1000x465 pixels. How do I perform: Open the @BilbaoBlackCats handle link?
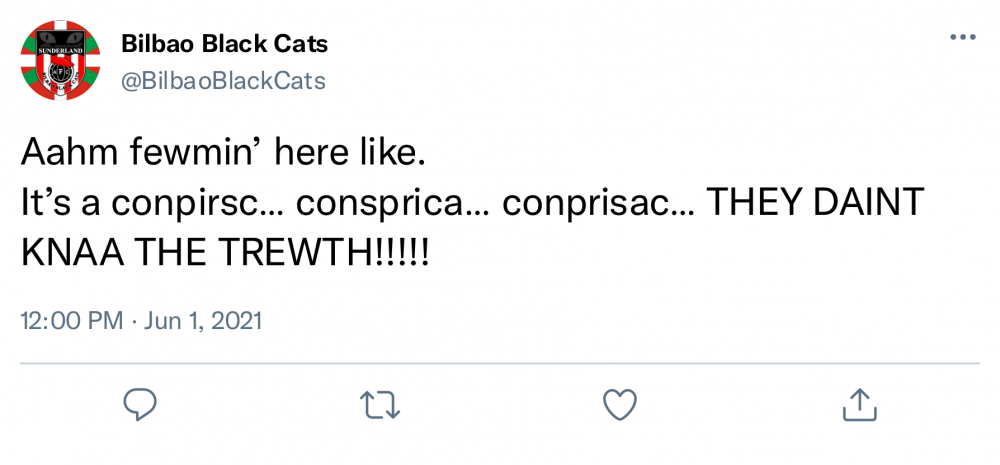(223, 81)
